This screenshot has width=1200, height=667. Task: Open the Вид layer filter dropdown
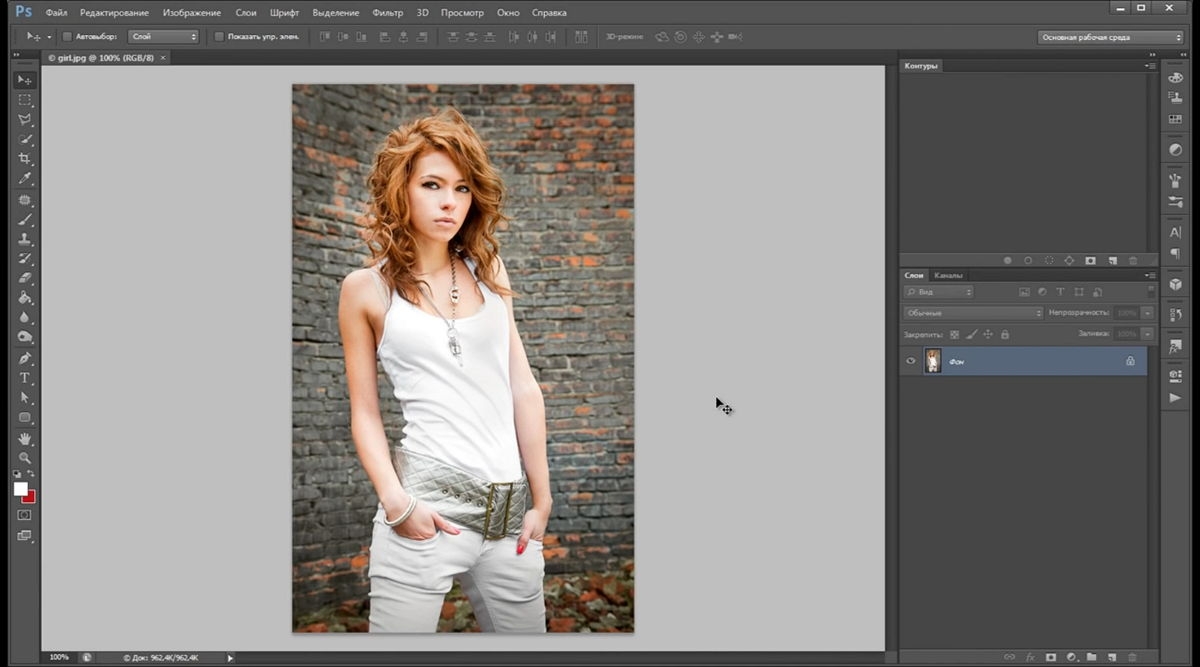pos(938,292)
